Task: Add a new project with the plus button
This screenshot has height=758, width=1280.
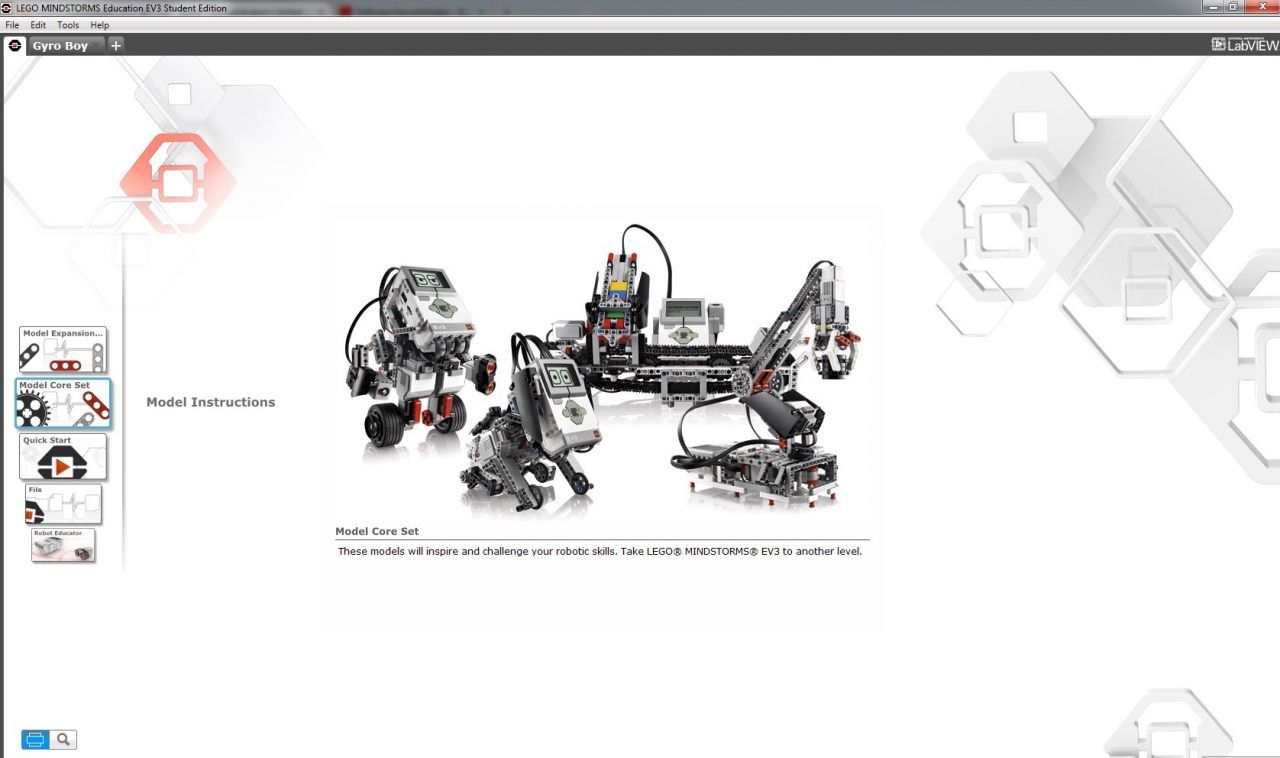Action: pyautogui.click(x=116, y=45)
